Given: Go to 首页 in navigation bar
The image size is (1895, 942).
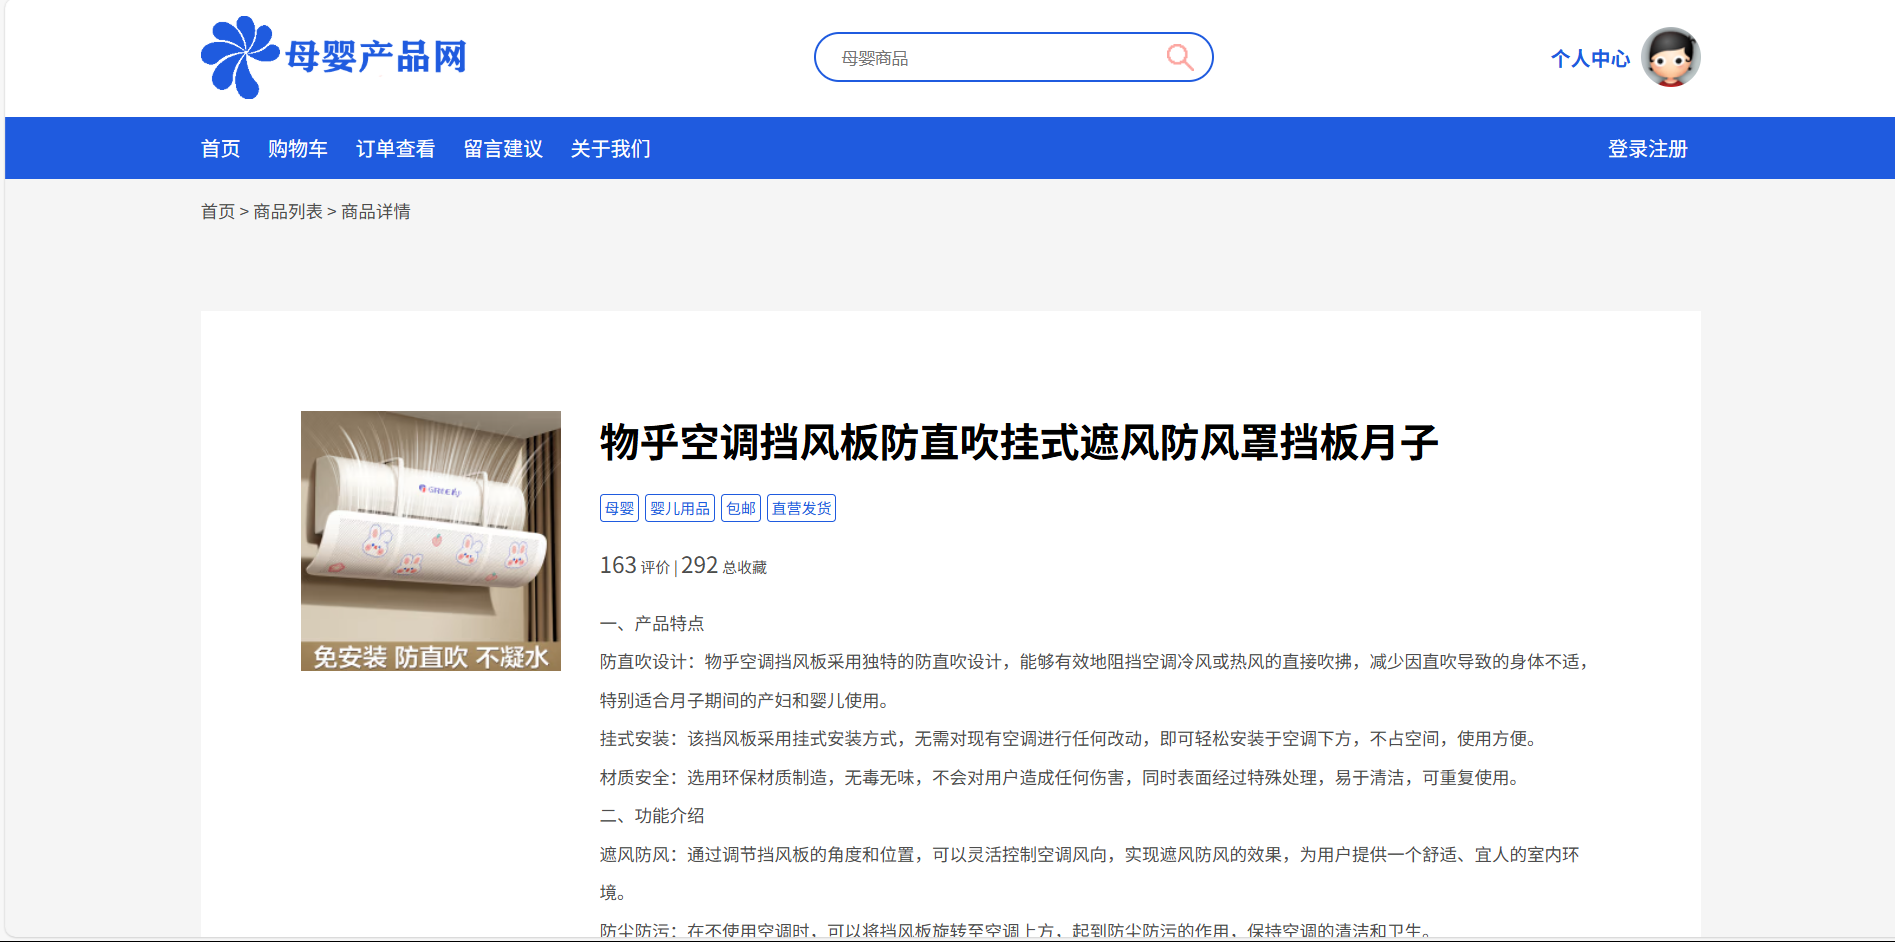Looking at the screenshot, I should (x=220, y=149).
